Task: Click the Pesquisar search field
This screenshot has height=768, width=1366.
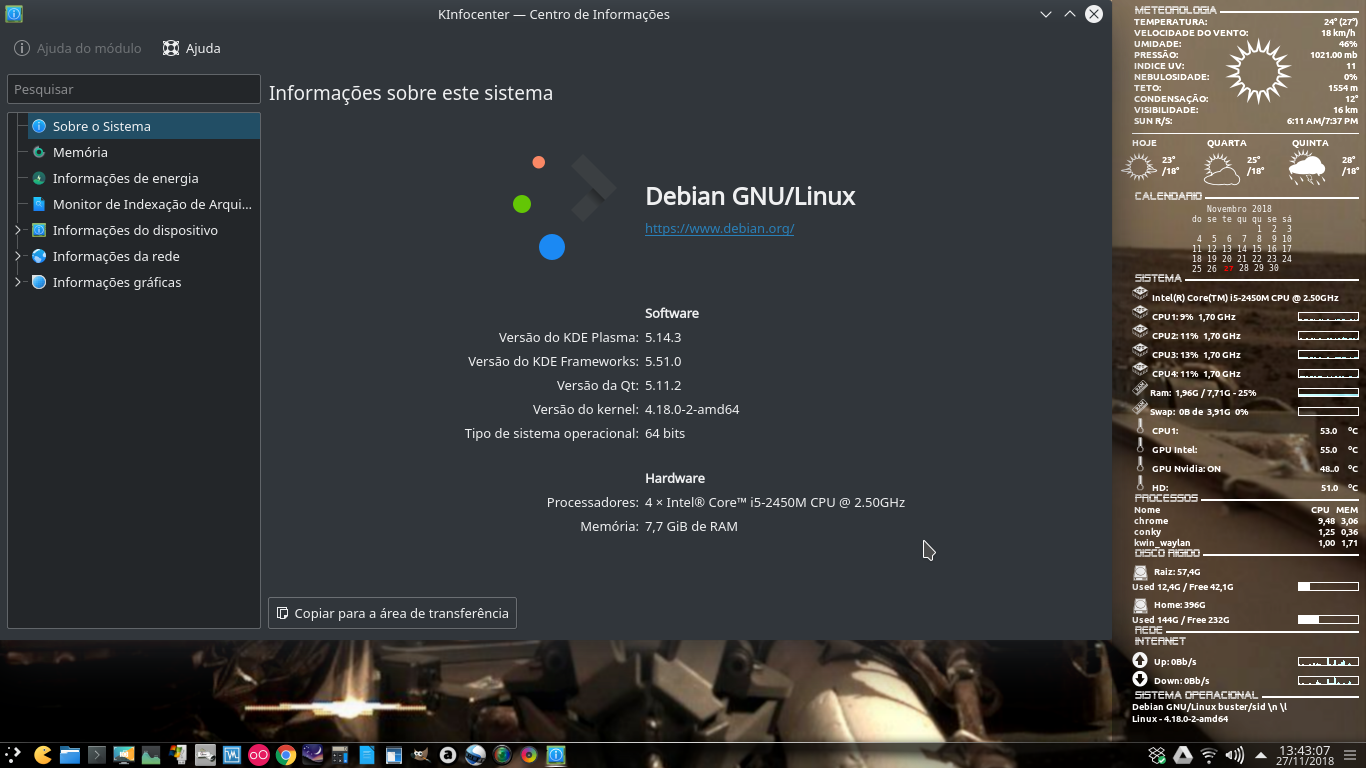Action: pos(133,89)
